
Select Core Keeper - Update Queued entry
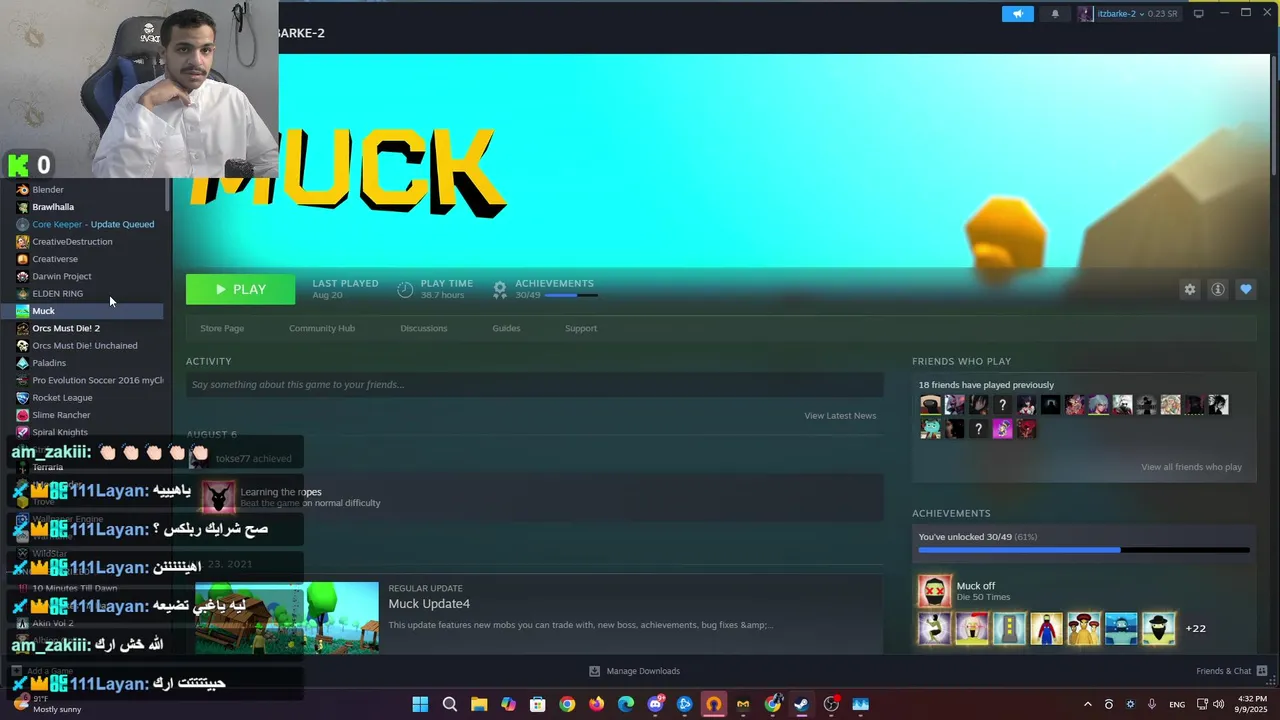pos(93,224)
